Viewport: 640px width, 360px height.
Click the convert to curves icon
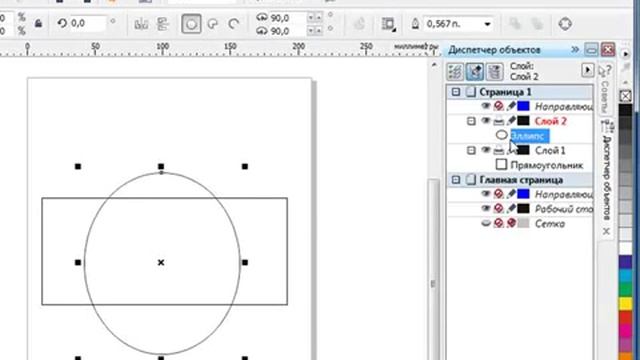pos(565,24)
